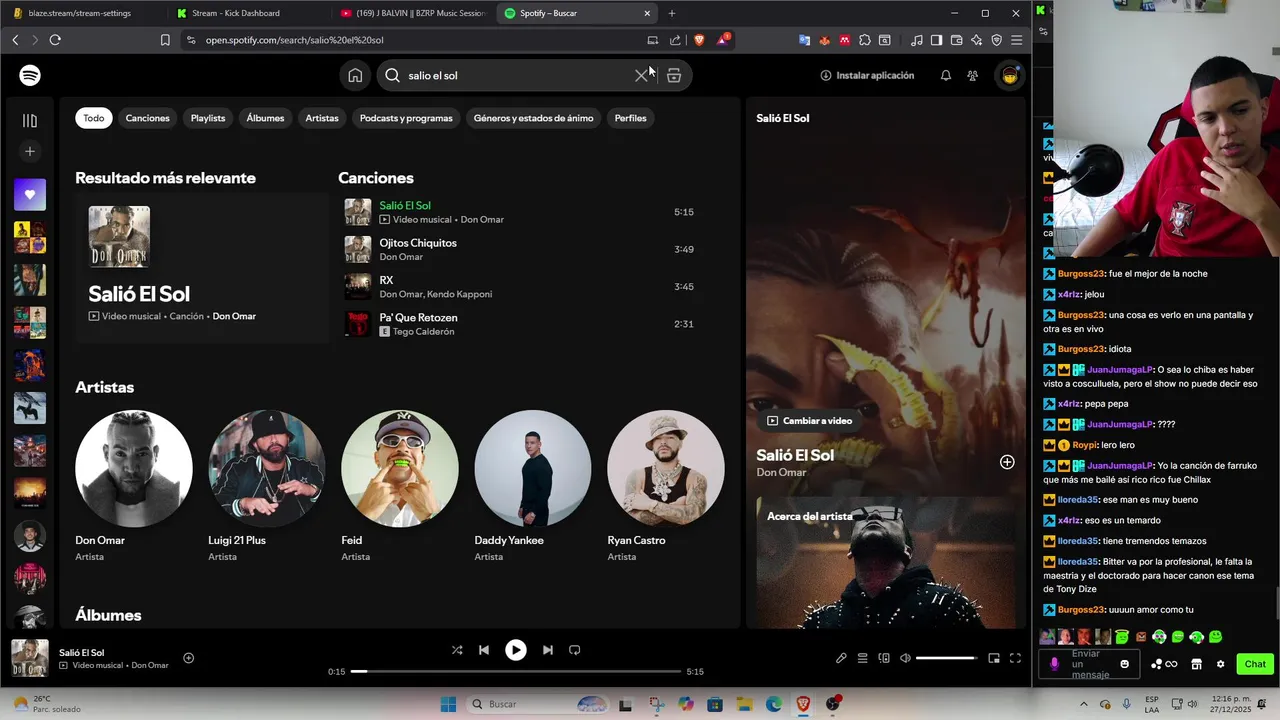Open the user profile avatar menu
Screen dimensions: 1280x720
[1010, 75]
